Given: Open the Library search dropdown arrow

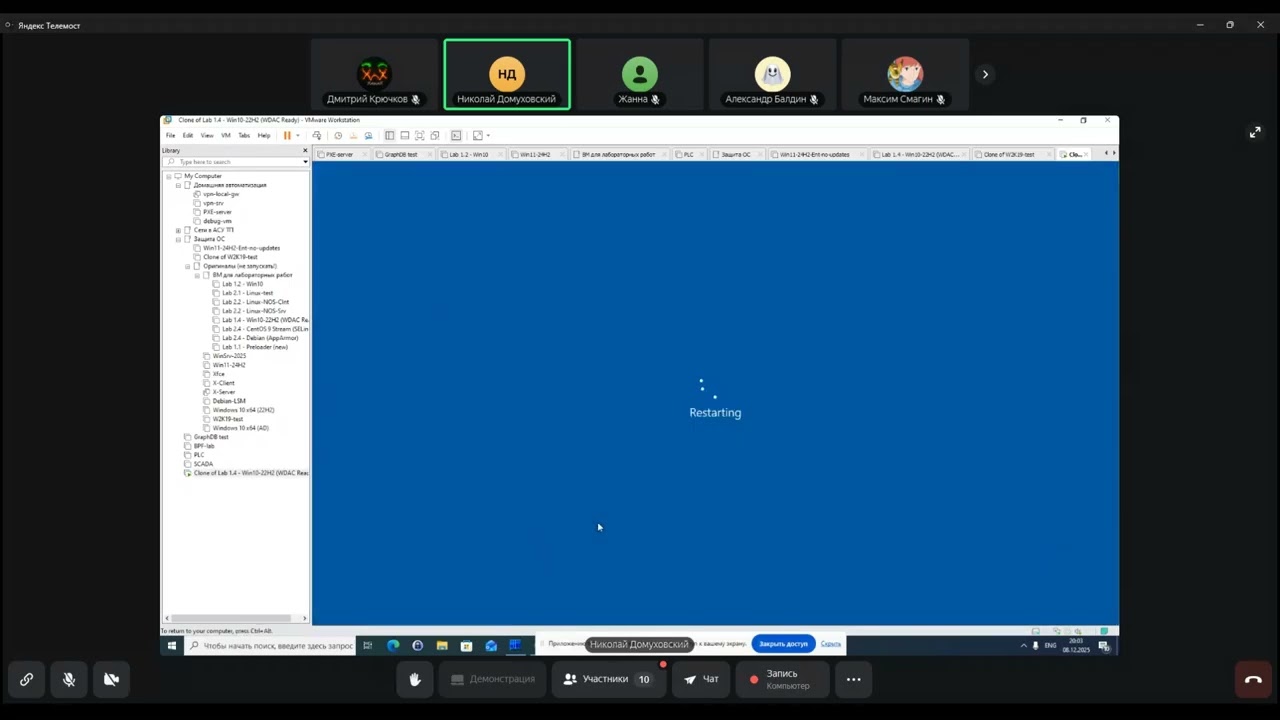Looking at the screenshot, I should point(305,161).
